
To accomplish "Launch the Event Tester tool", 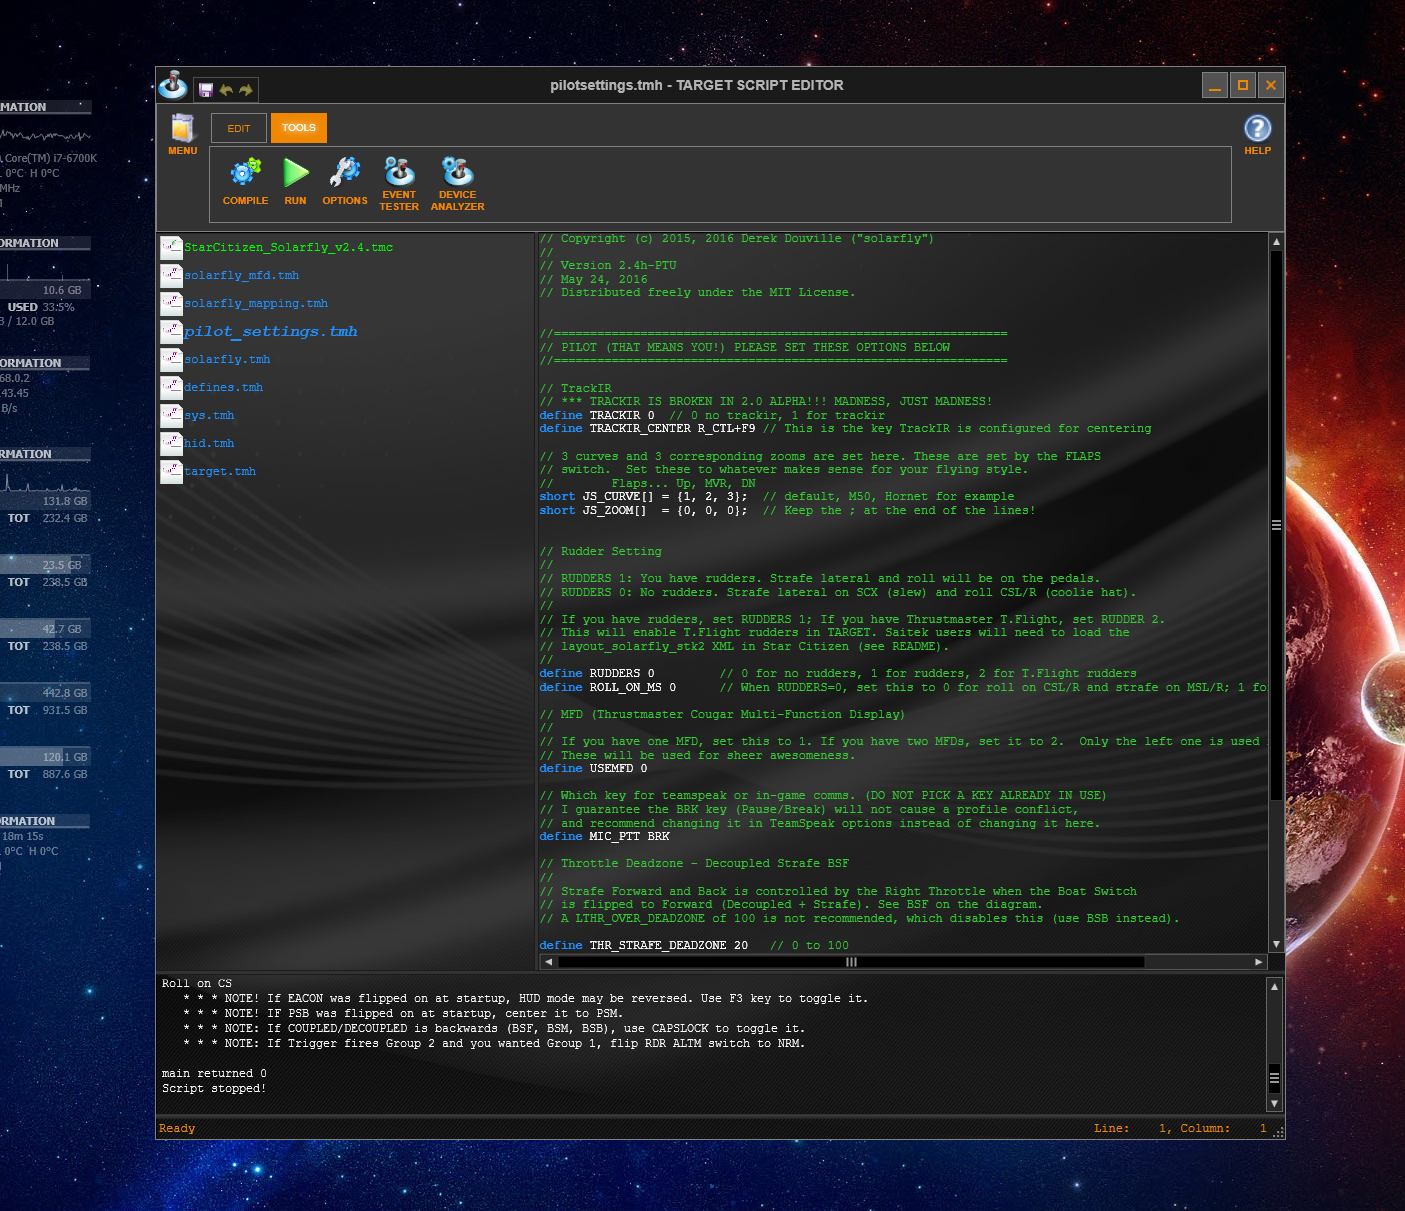I will [399, 171].
